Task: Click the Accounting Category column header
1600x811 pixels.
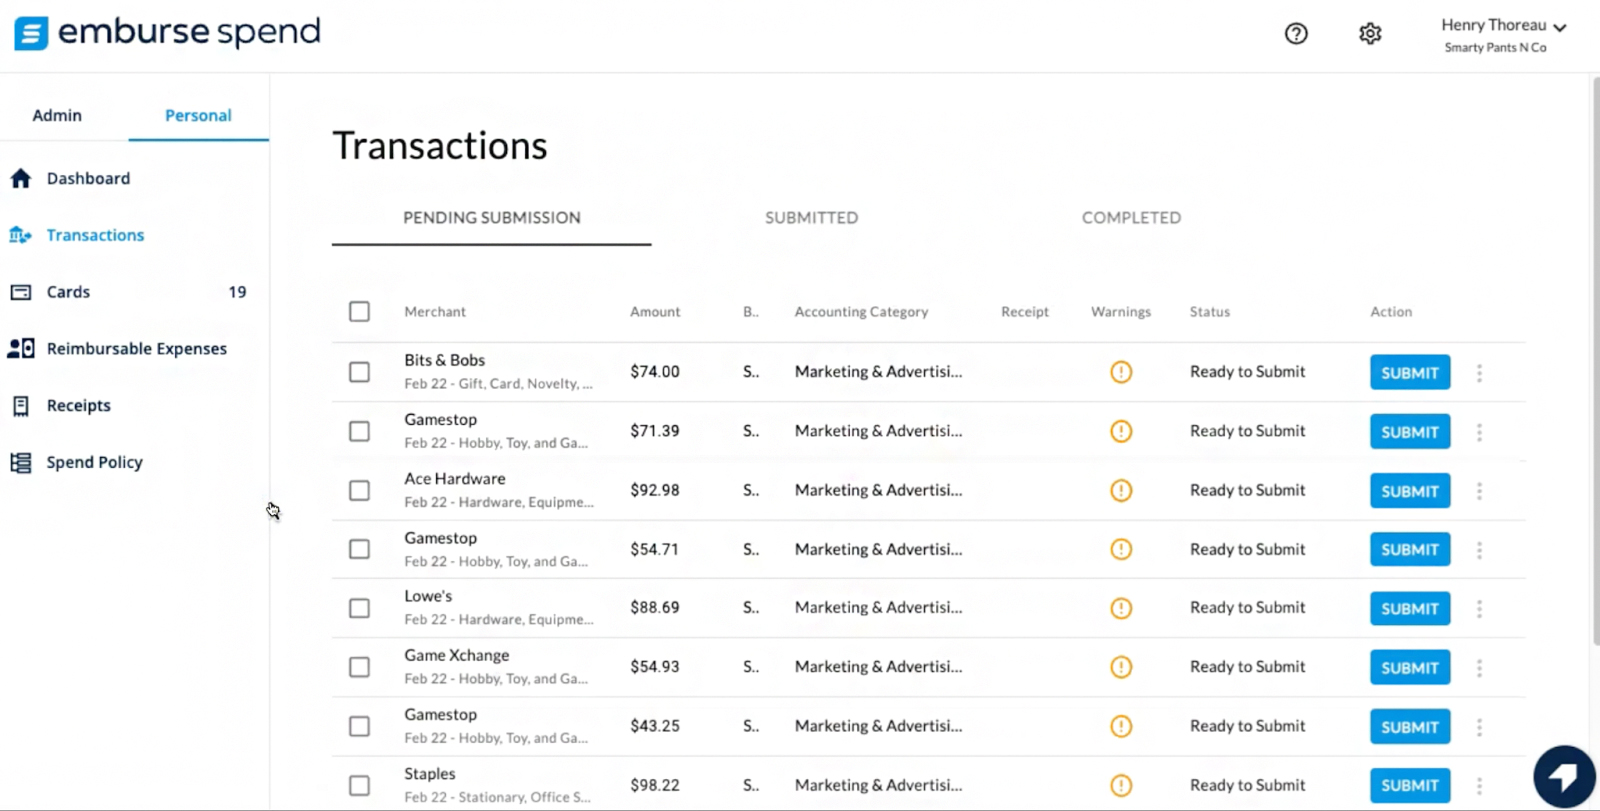Action: pos(861,312)
